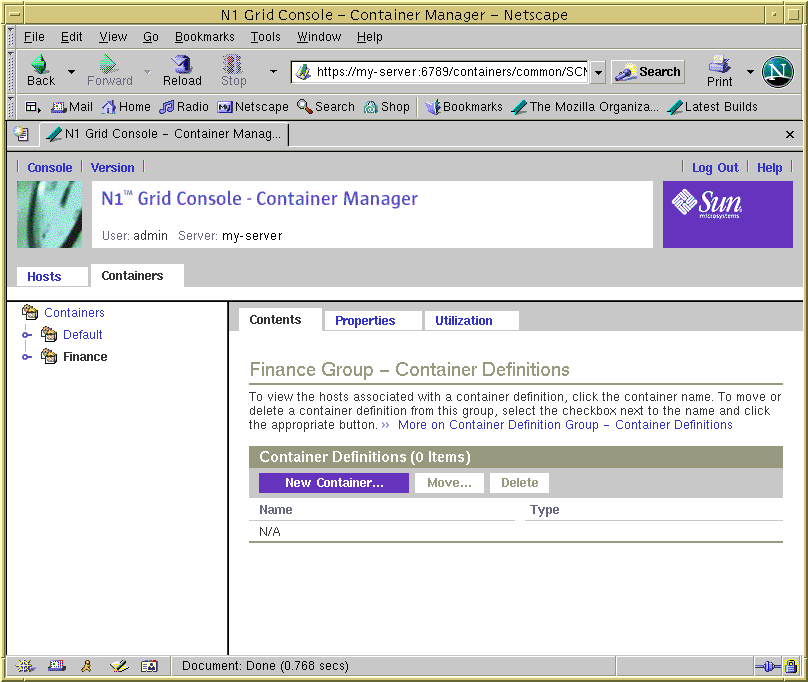808x682 pixels.
Task: Expand the Finance container group node
Action: (x=26, y=357)
